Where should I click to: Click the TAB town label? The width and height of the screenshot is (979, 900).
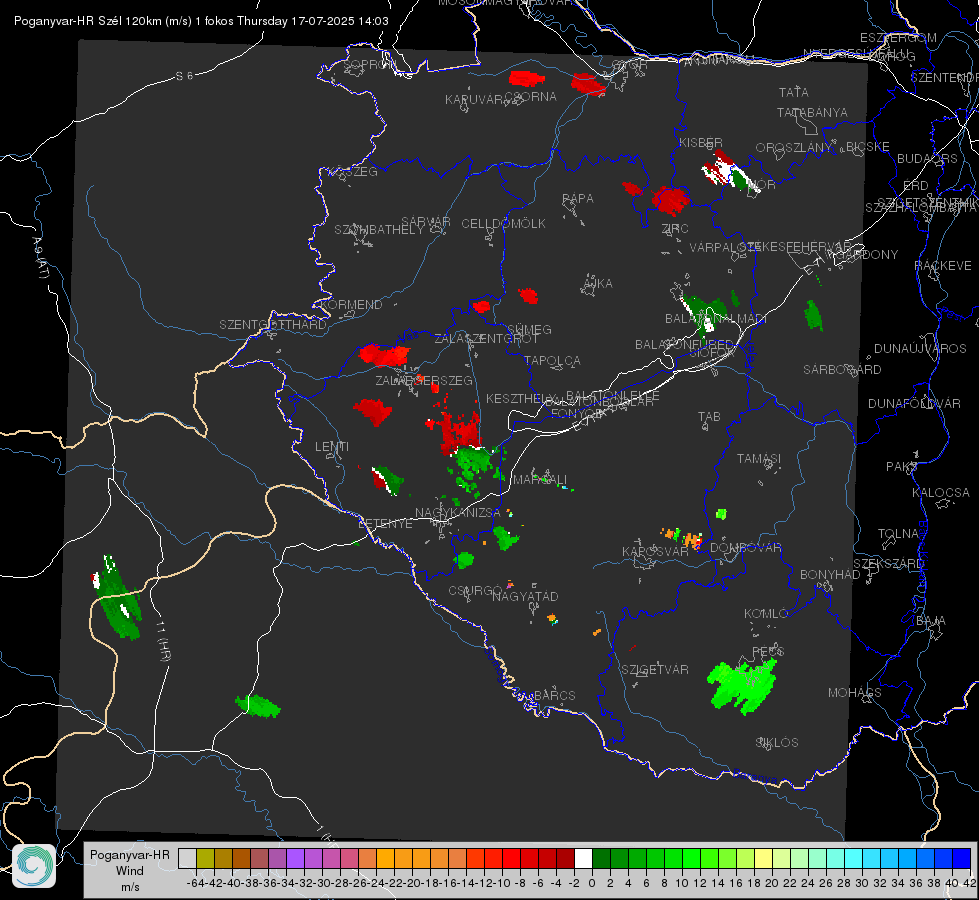709,417
